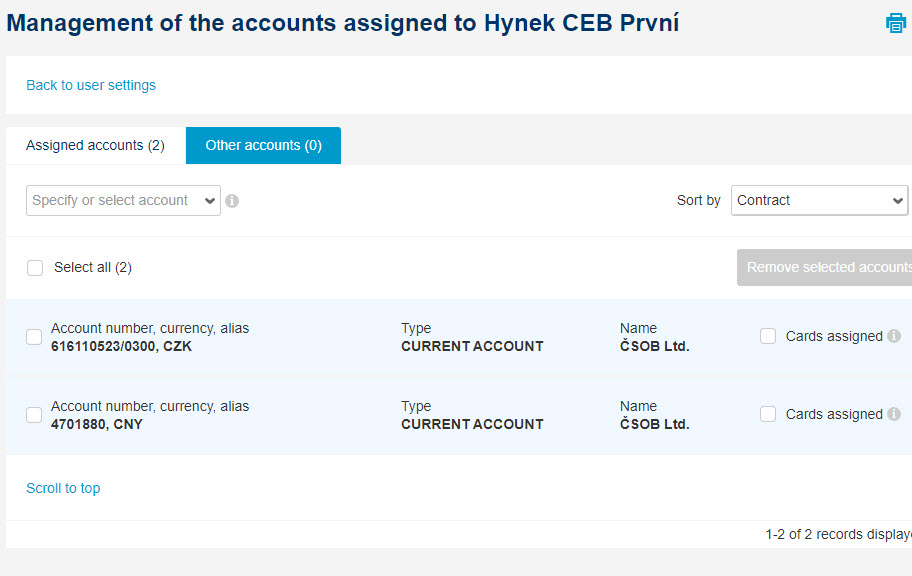This screenshot has height=576, width=912.
Task: Click the account number 616110523/0300, CZK
Action: click(122, 346)
